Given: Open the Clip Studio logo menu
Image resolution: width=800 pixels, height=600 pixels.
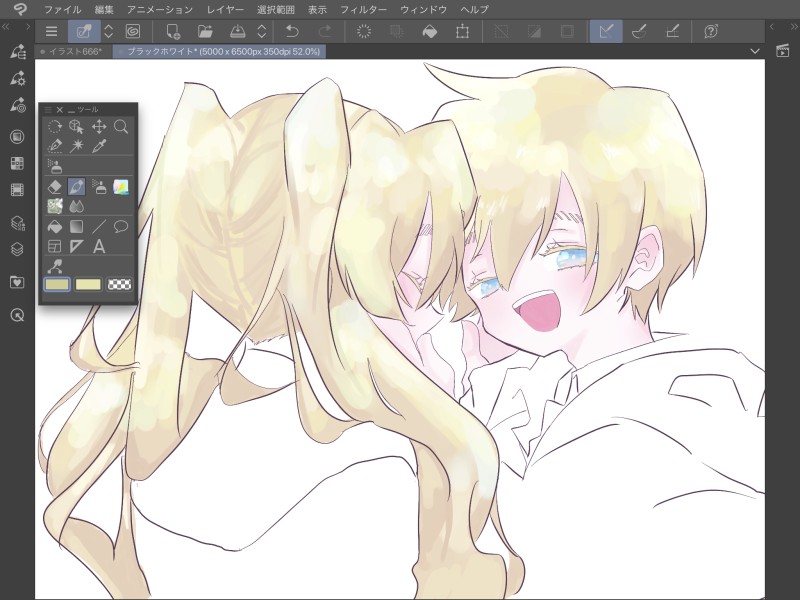Looking at the screenshot, I should 20,9.
